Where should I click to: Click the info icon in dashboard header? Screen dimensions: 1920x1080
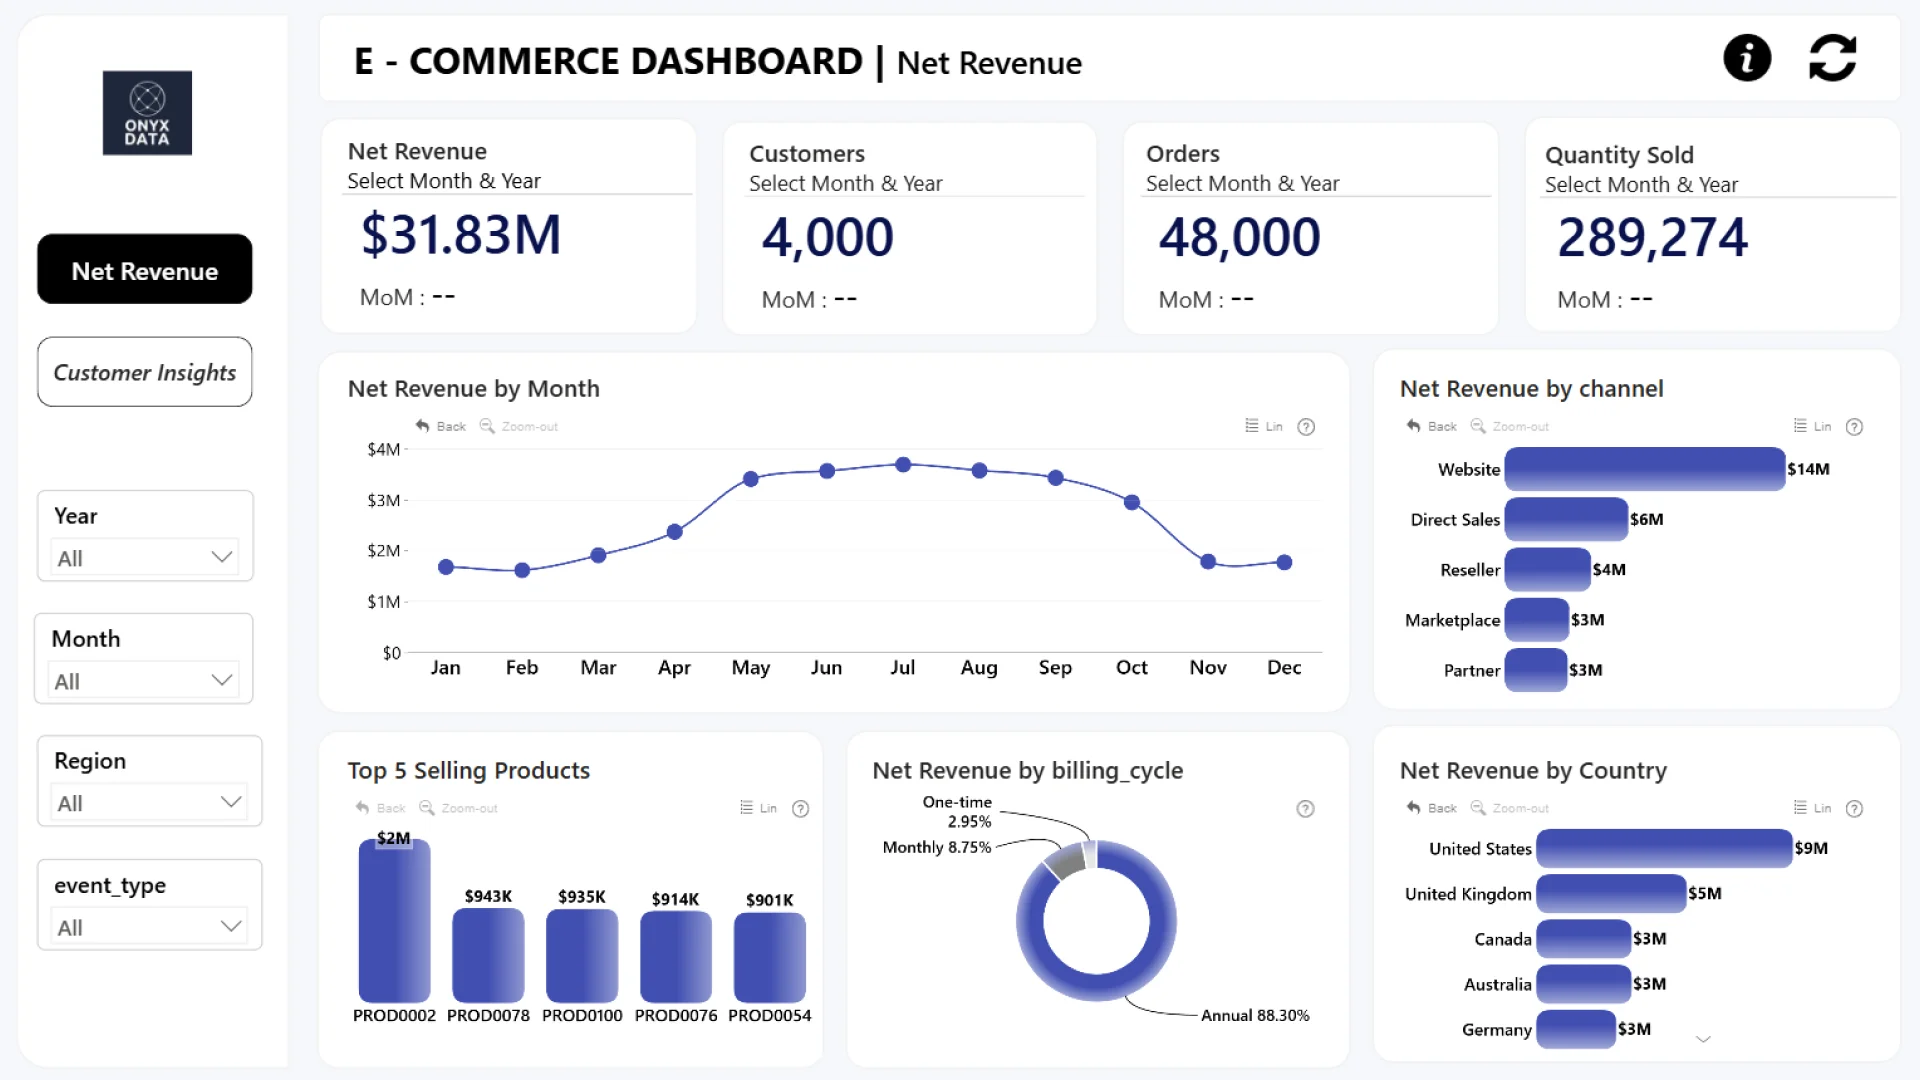tap(1747, 58)
